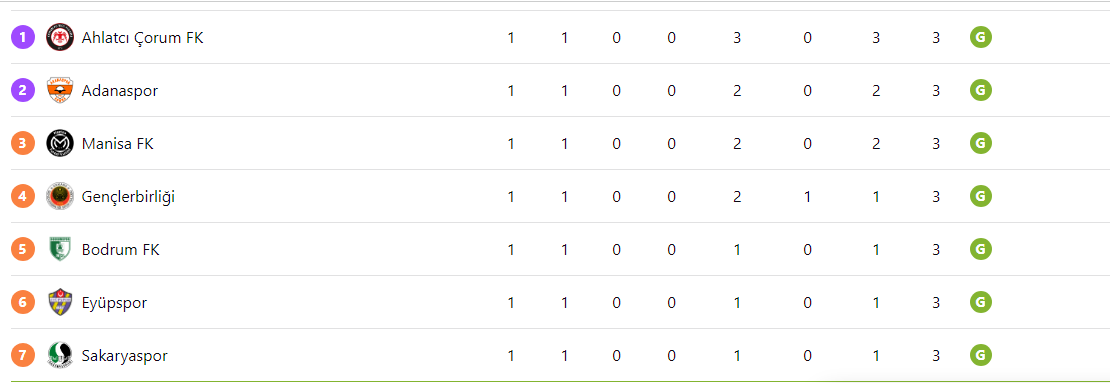This screenshot has height=383, width=1110.
Task: Click the Adanaspor club crest
Action: pyautogui.click(x=59, y=91)
